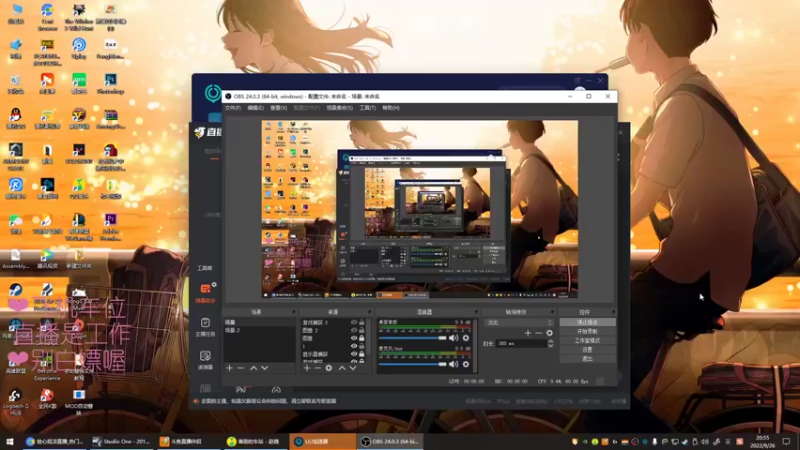Image resolution: width=800 pixels, height=450 pixels.
Task: Toggle eye icon for source named 1
Action: click(354, 346)
